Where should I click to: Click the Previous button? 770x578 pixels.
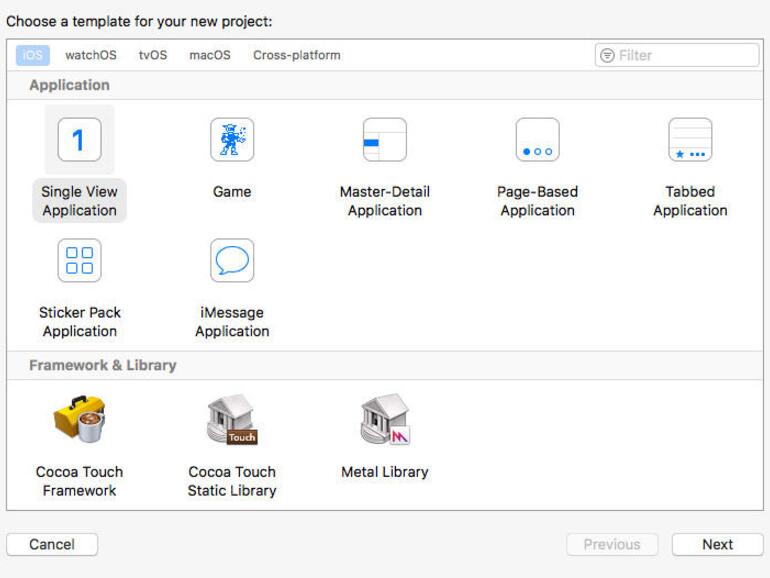coord(612,544)
